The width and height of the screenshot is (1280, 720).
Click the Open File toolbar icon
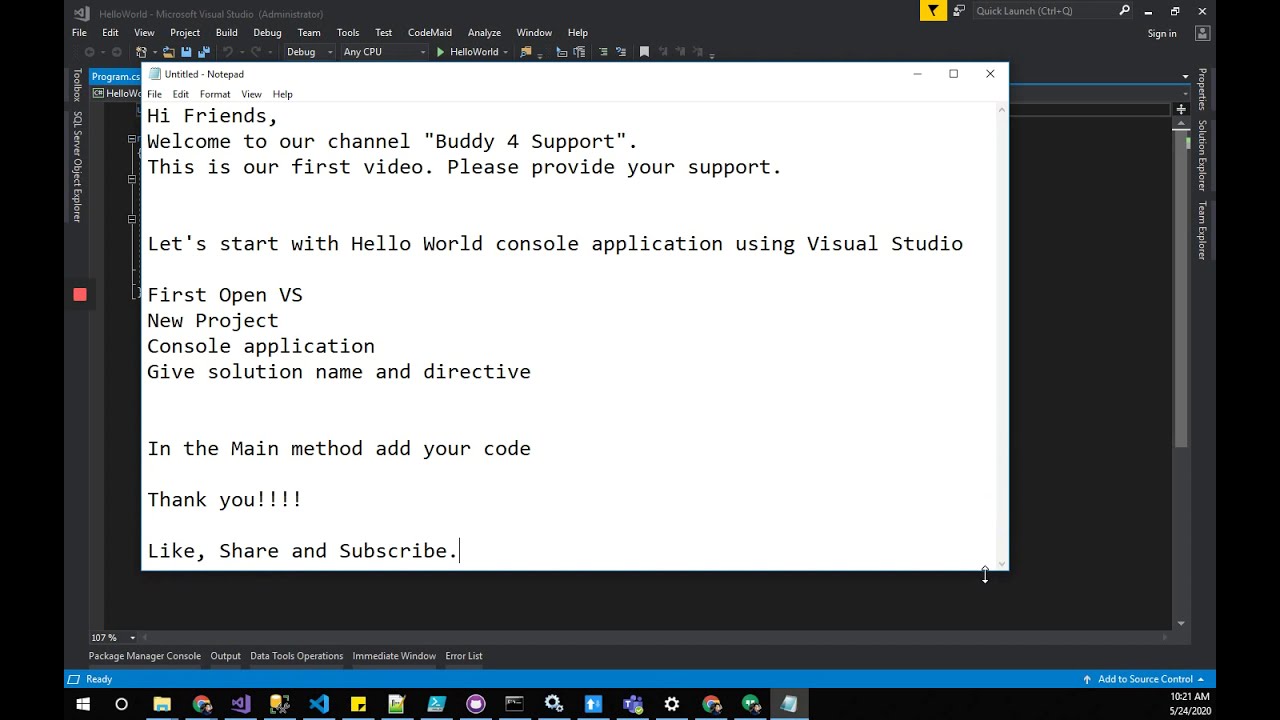(169, 52)
